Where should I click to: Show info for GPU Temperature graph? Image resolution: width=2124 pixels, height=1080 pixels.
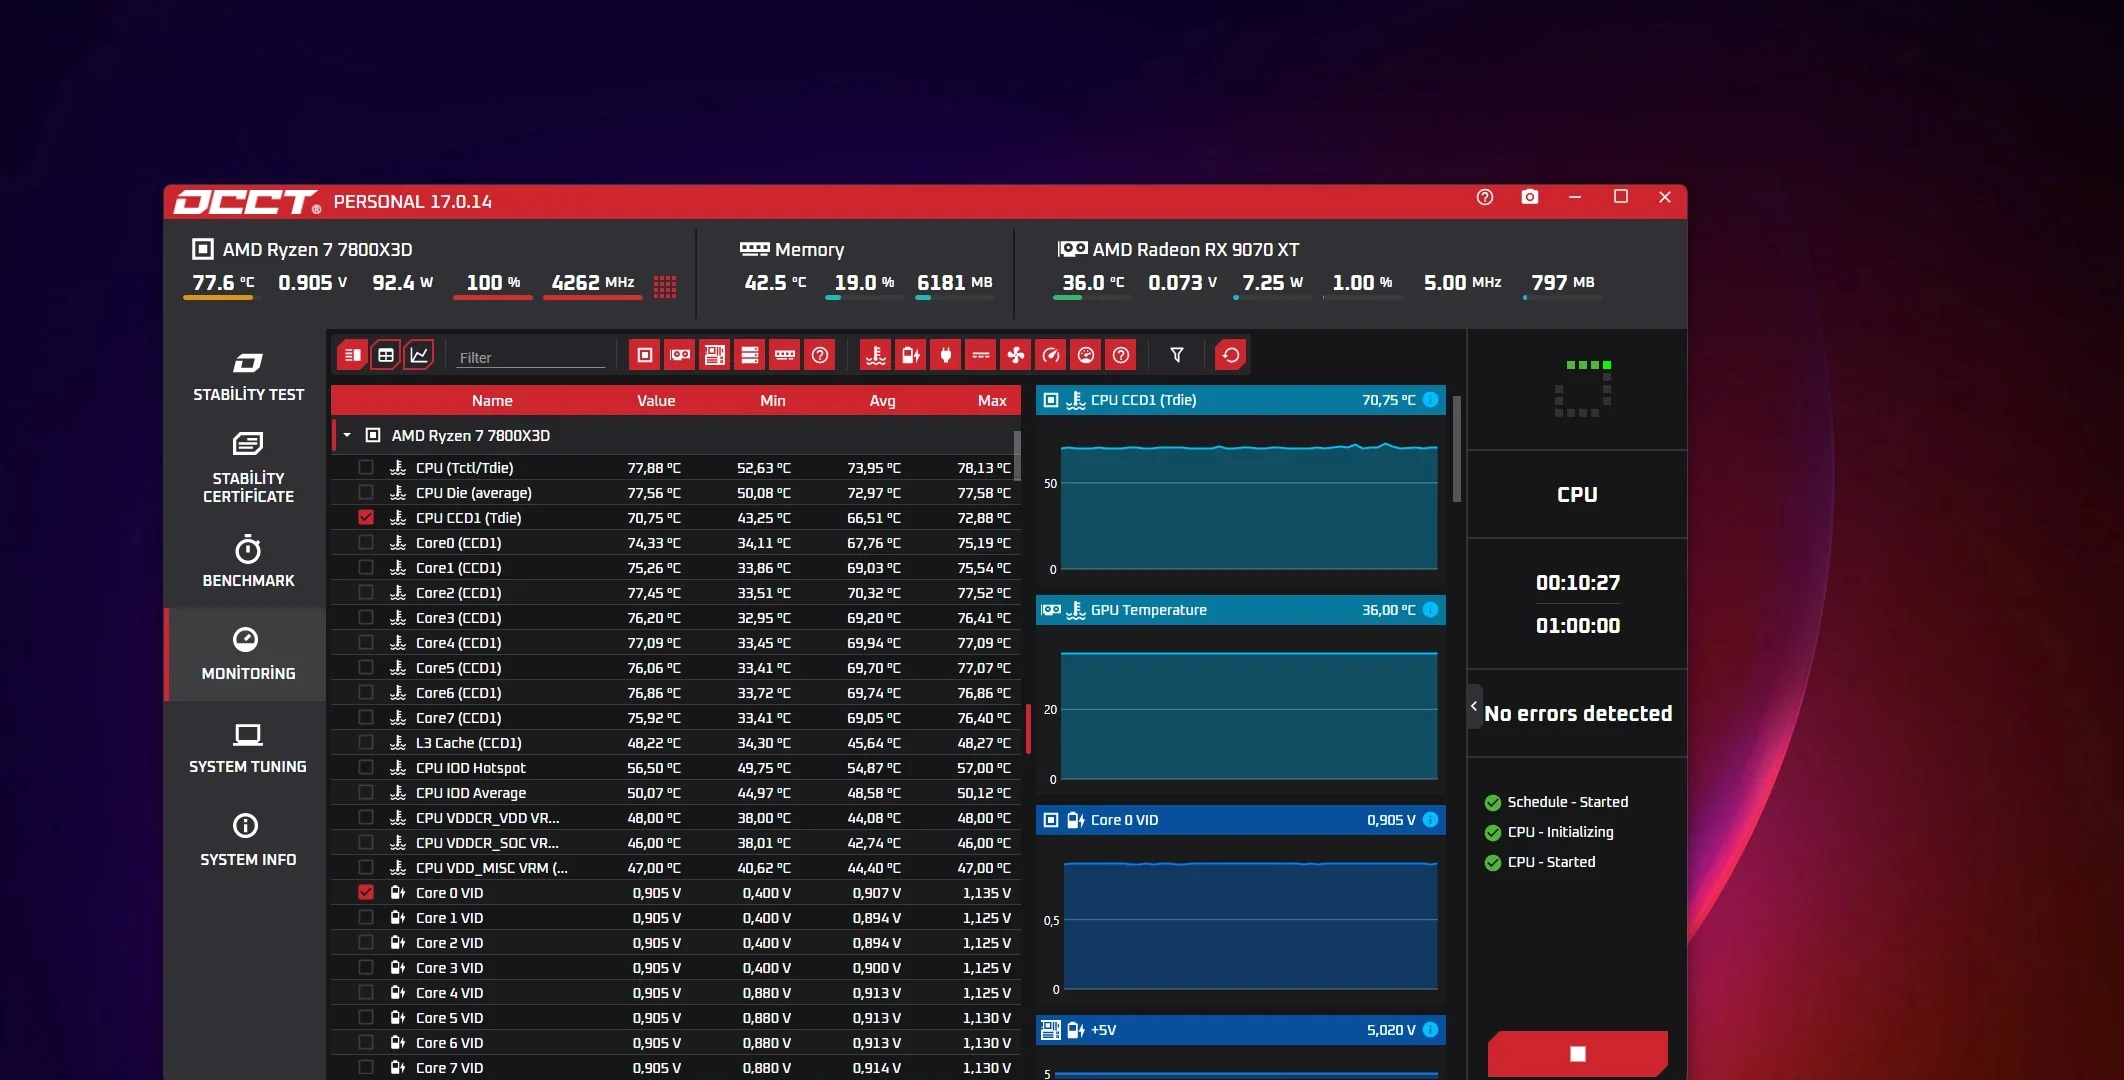(x=1431, y=610)
